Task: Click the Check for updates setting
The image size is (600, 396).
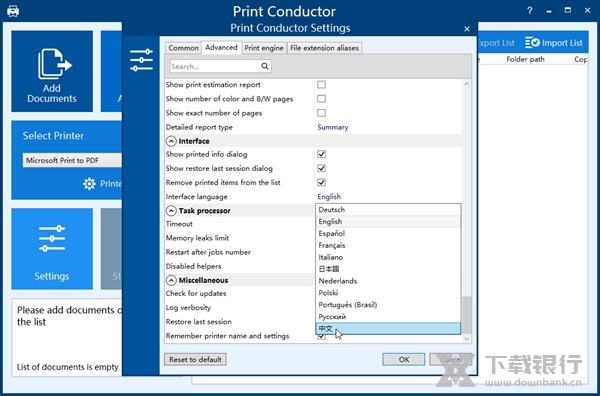Action: point(196,293)
